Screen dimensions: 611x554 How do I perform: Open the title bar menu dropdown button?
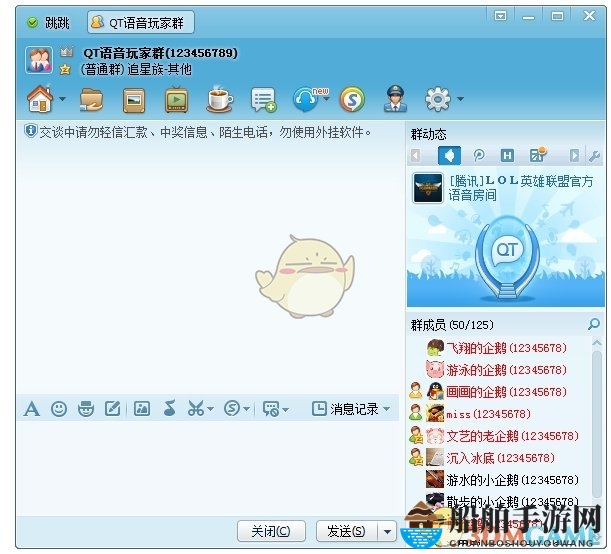click(x=500, y=16)
